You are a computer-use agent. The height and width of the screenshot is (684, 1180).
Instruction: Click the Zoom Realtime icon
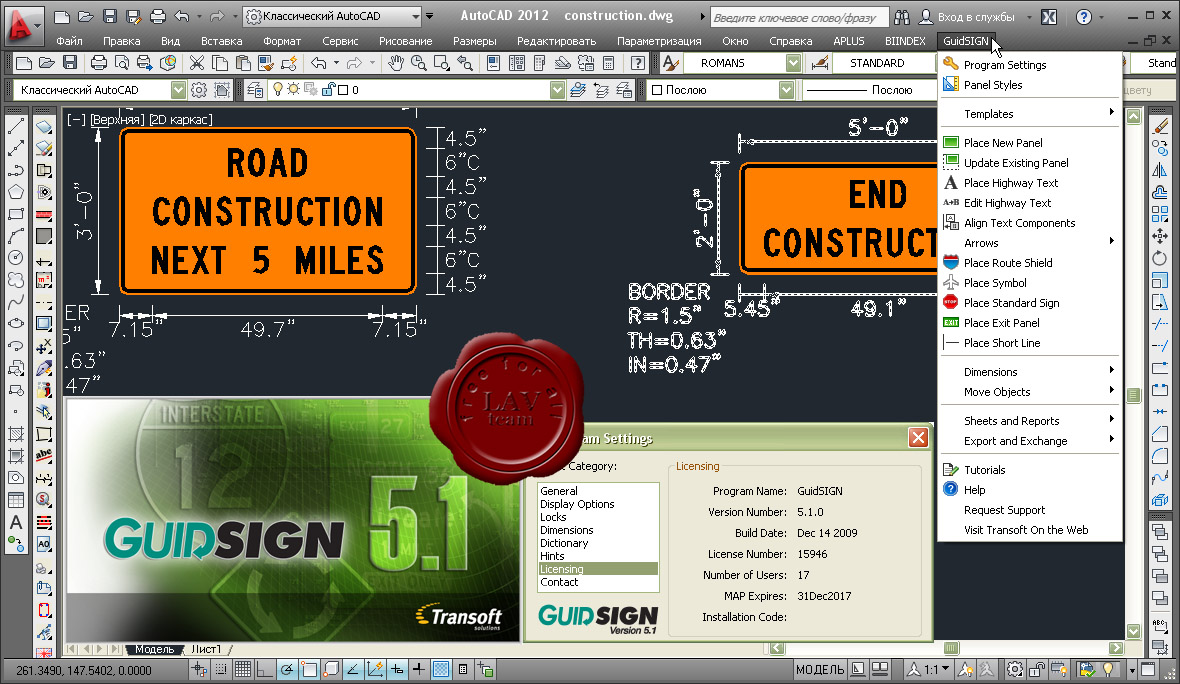[418, 63]
